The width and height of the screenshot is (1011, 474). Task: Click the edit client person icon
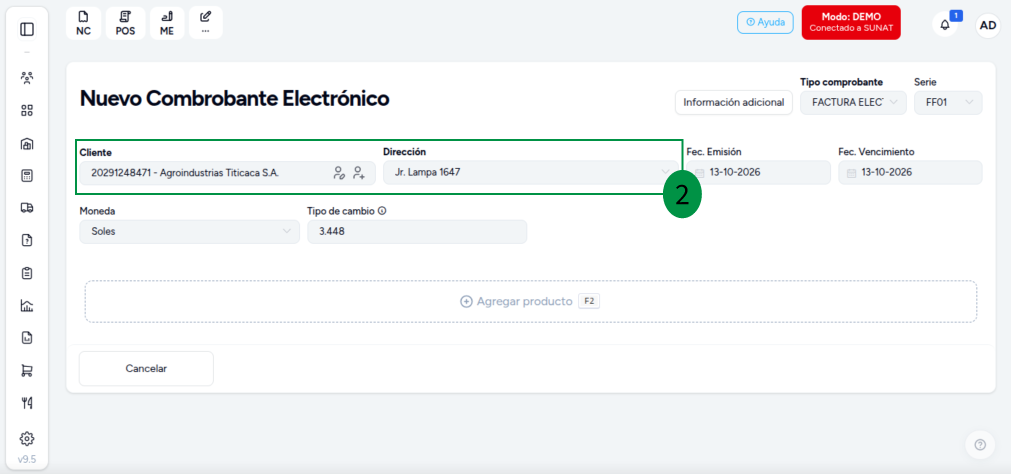click(x=339, y=173)
